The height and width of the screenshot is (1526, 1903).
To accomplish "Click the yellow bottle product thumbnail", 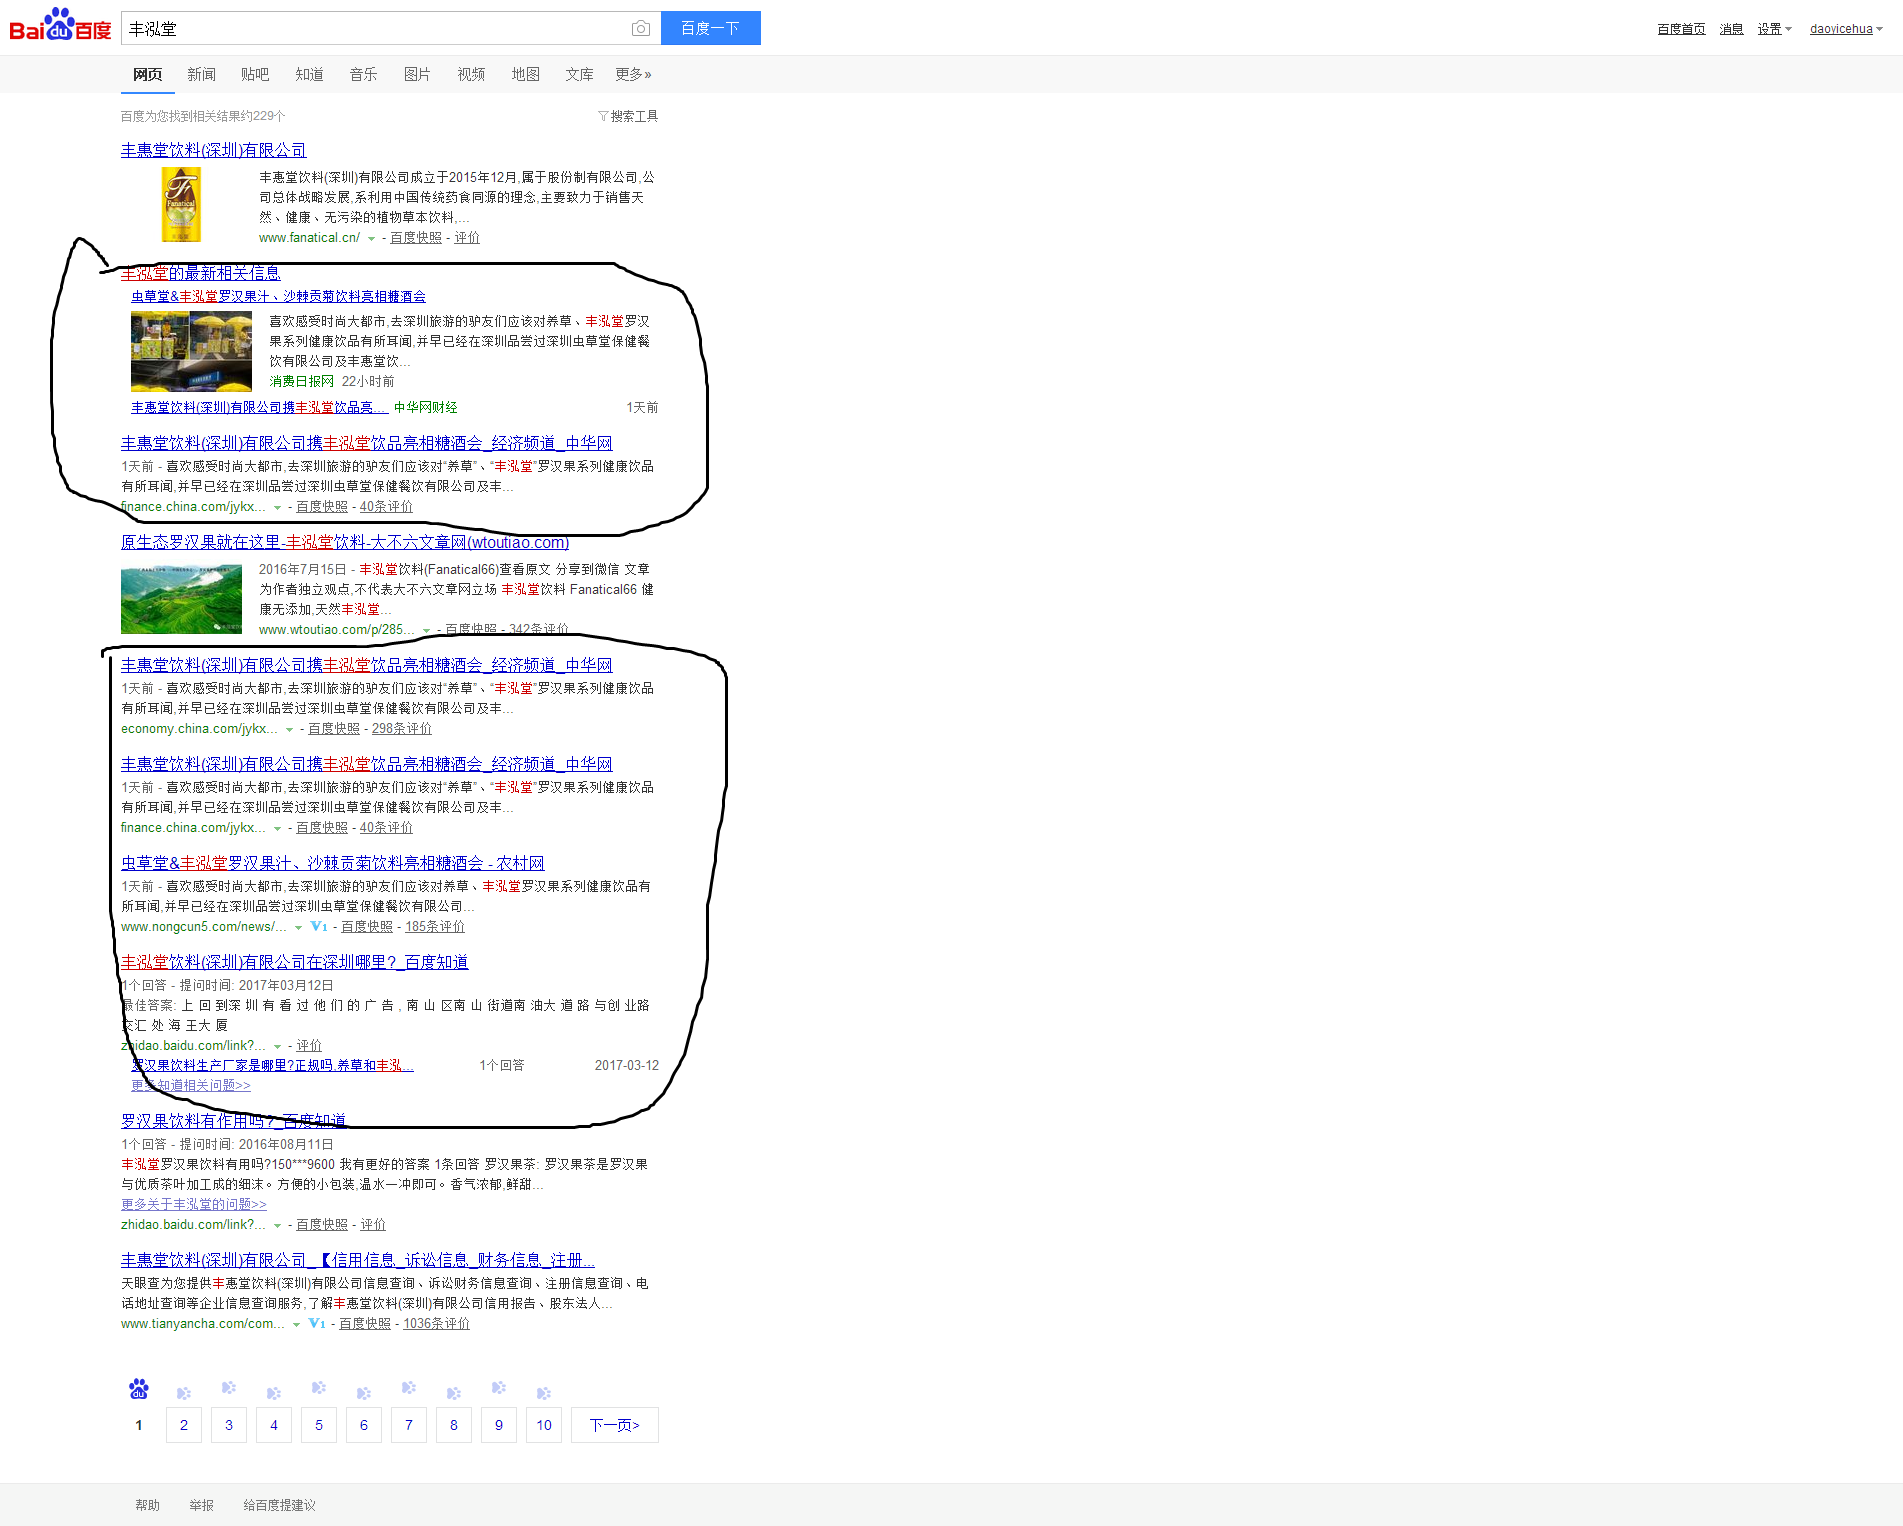I will pos(181,205).
